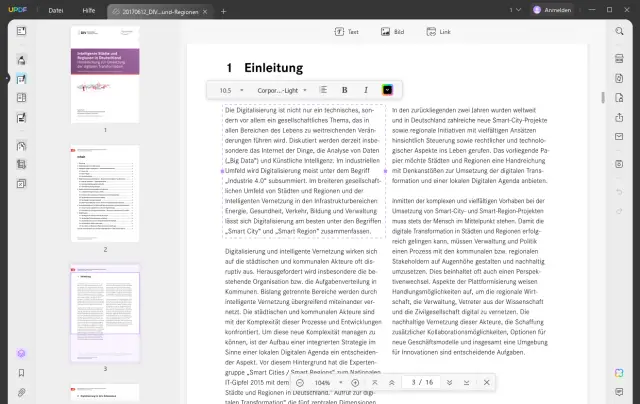Add a Bild image element
The width and height of the screenshot is (640, 404).
click(392, 32)
